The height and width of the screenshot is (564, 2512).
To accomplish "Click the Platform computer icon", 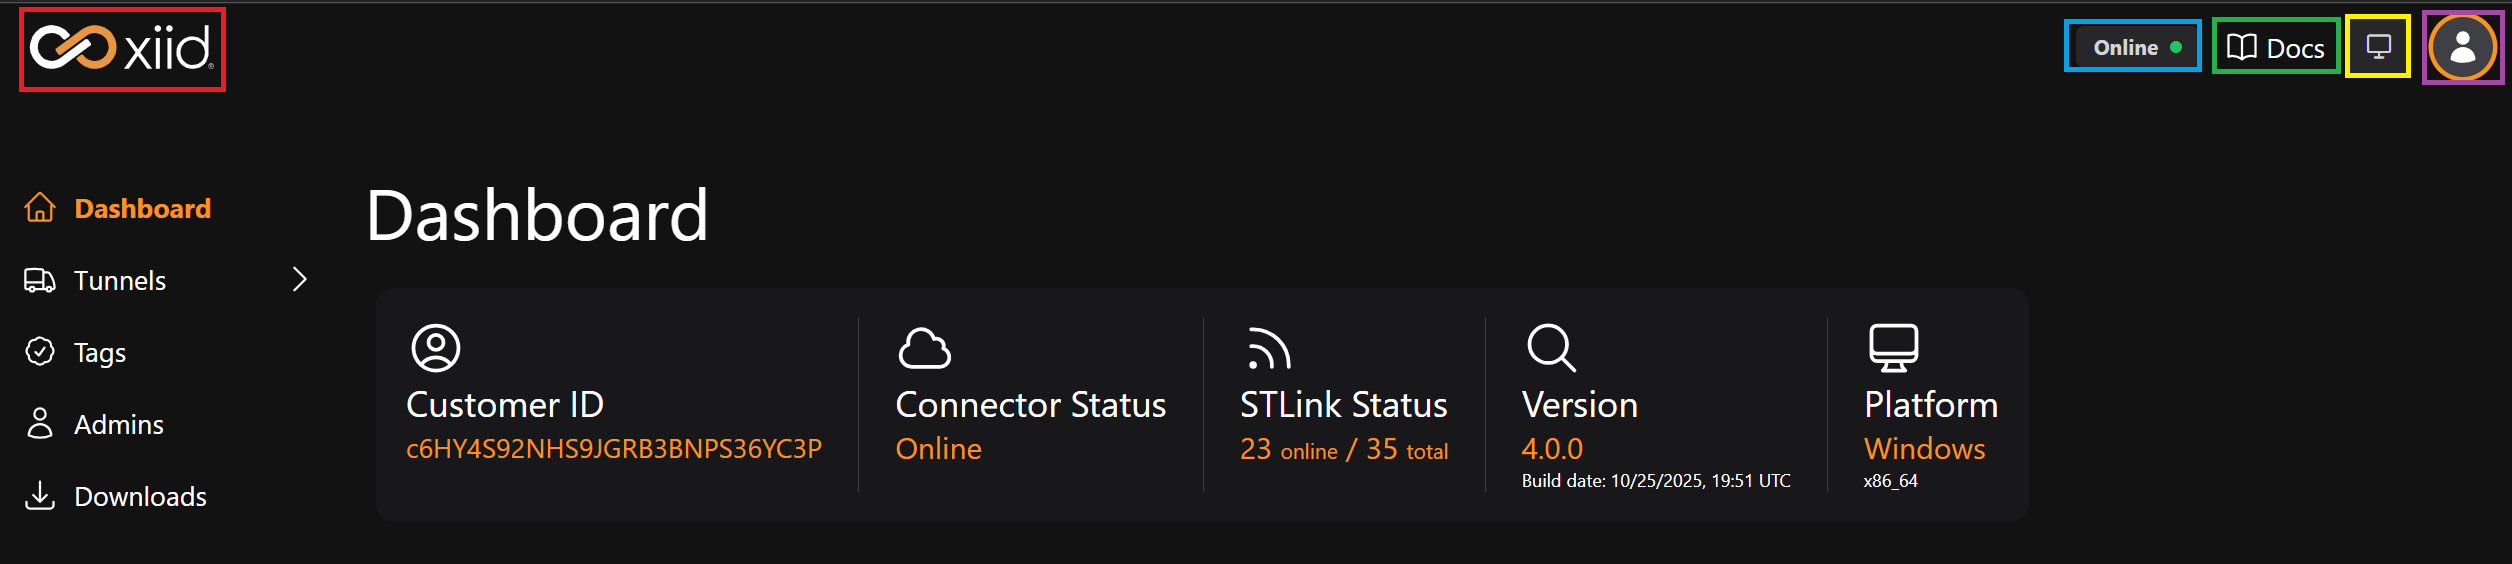I will click(1893, 348).
